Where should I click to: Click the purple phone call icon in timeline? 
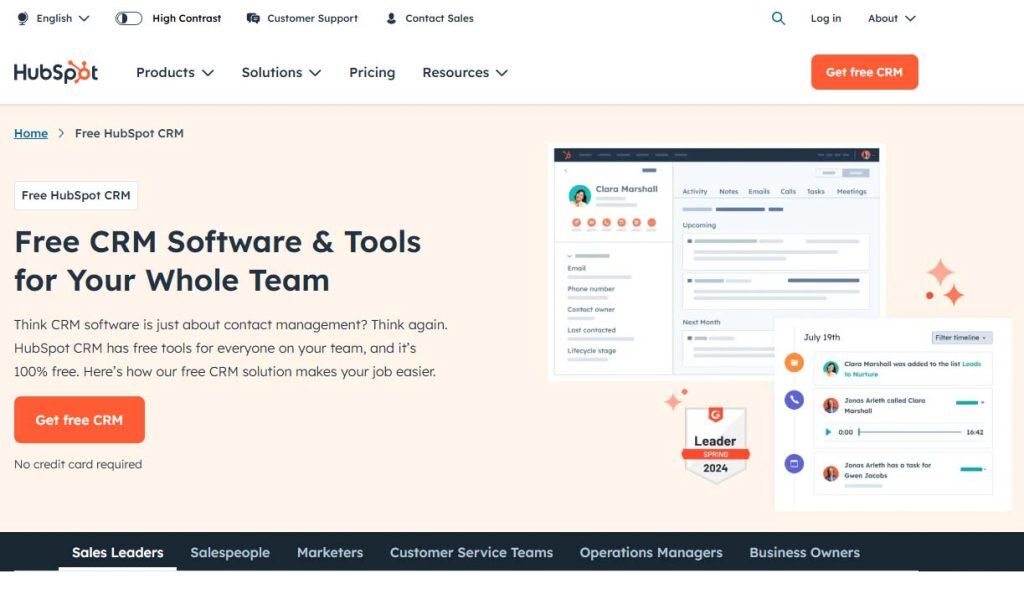coord(794,400)
